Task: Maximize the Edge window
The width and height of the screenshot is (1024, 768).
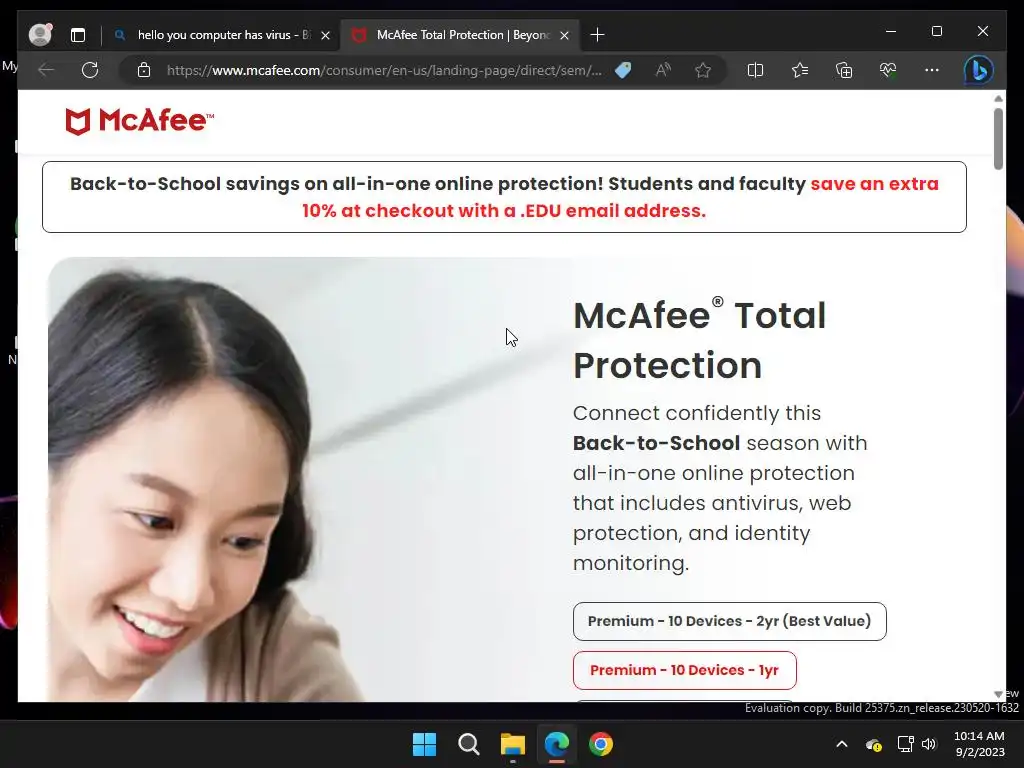Action: 936,31
